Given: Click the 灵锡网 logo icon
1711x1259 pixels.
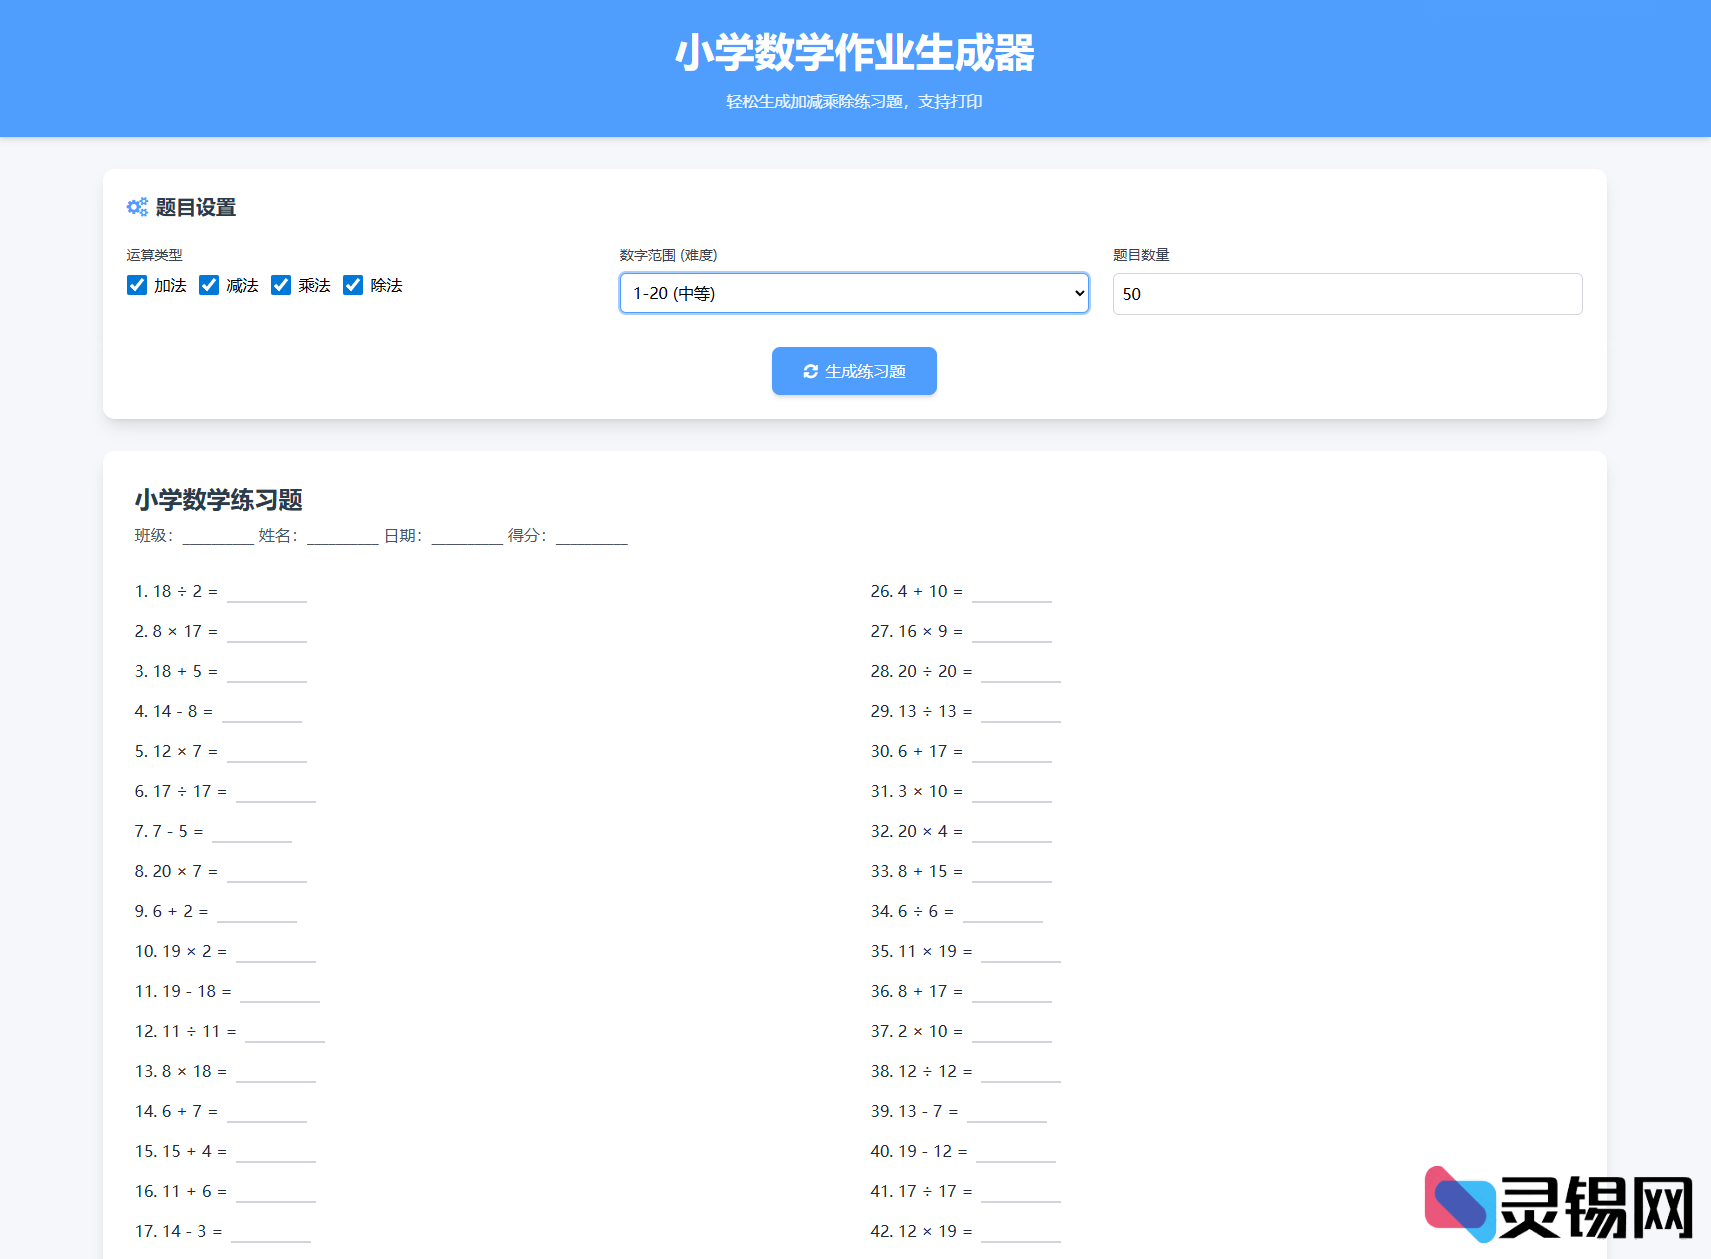Looking at the screenshot, I should click(x=1461, y=1203).
